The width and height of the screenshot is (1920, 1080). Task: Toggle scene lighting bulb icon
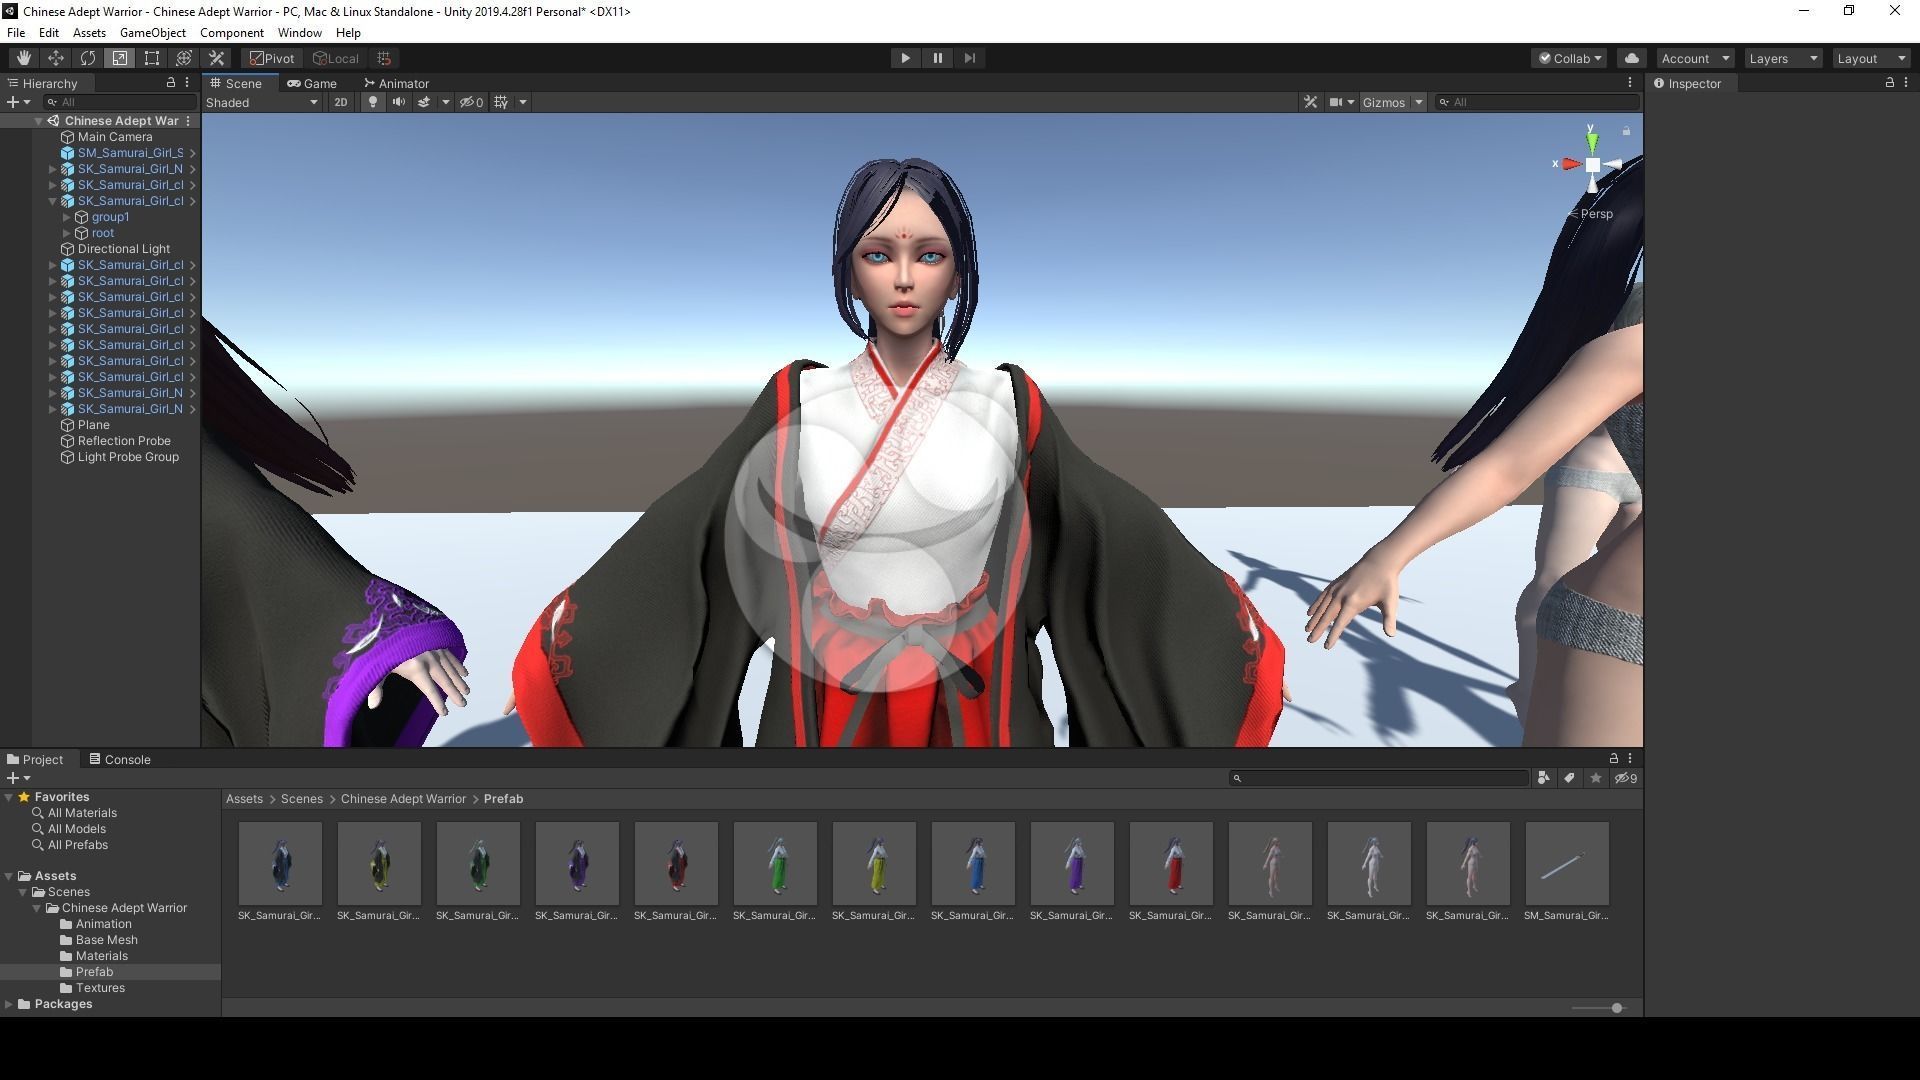click(x=373, y=102)
